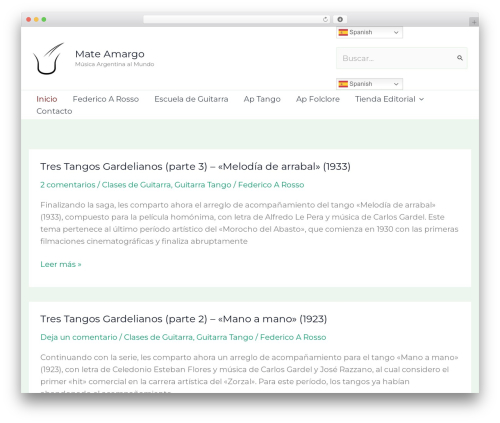This screenshot has height=423, width=500.
Task: Click the red close window button
Action: coord(29,19)
